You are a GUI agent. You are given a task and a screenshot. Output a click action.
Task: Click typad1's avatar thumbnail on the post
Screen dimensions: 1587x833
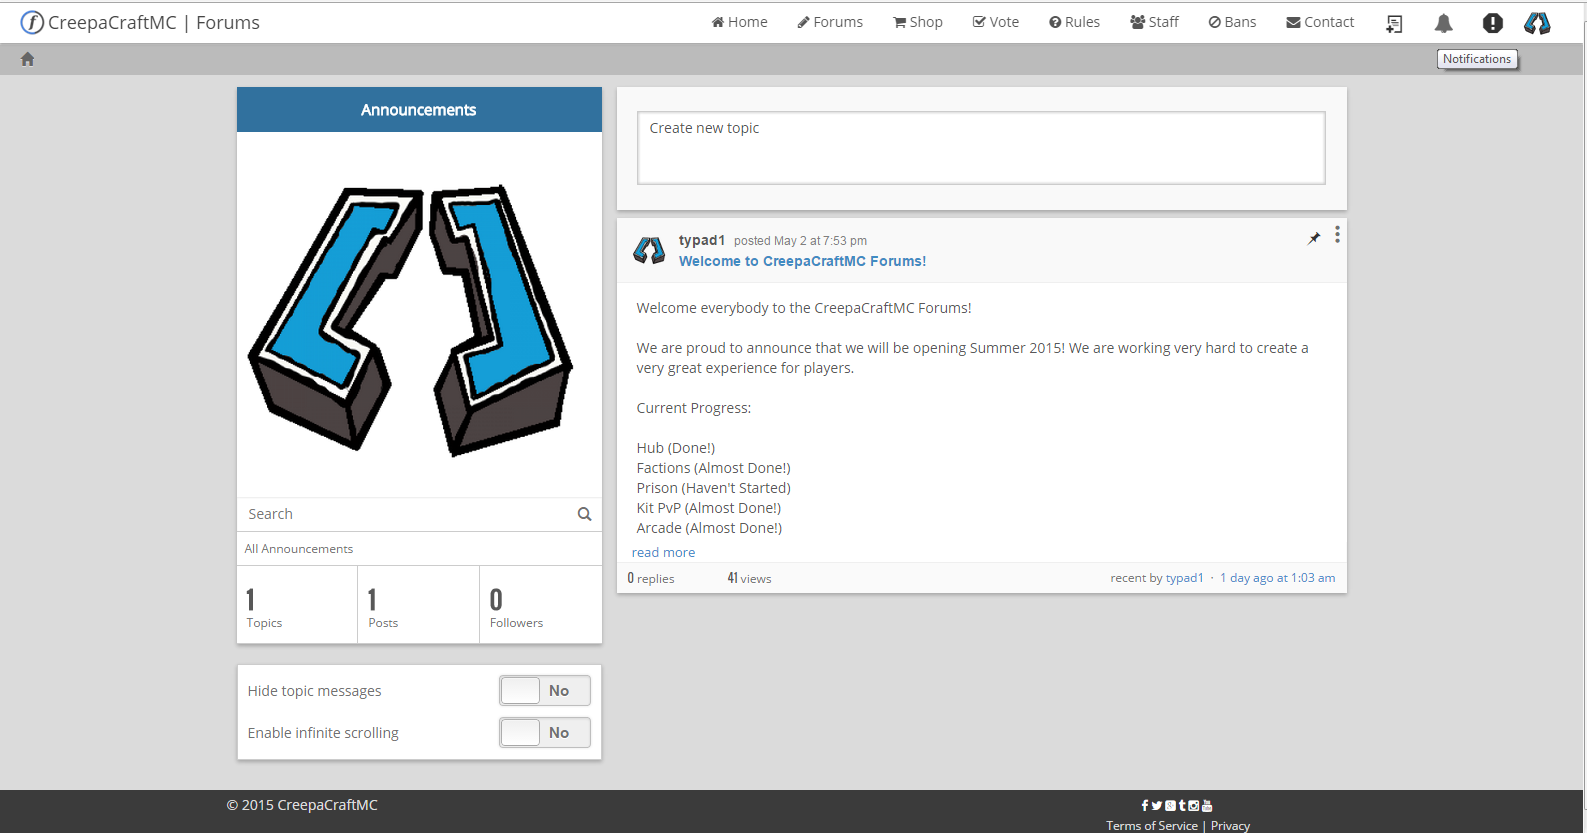tap(649, 250)
